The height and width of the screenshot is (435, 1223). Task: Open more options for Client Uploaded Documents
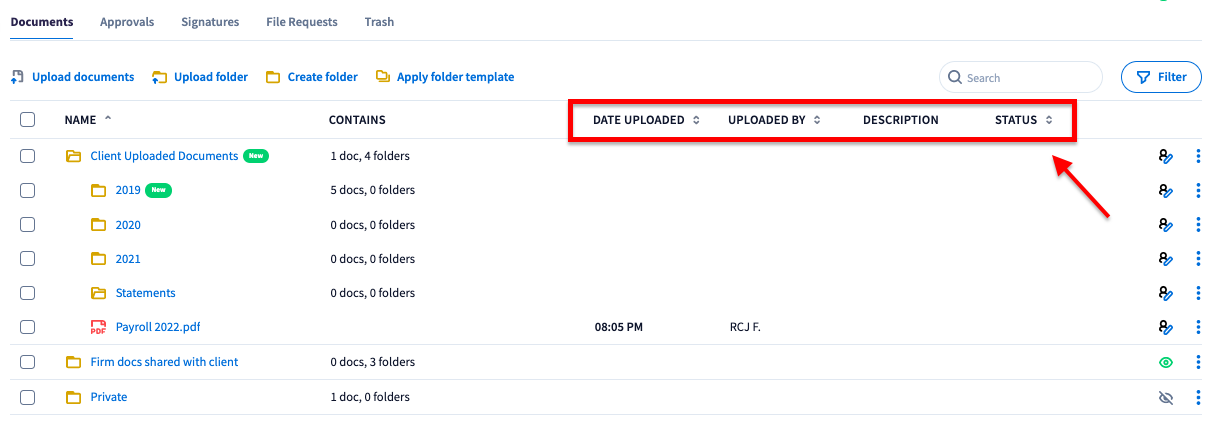tap(1198, 156)
